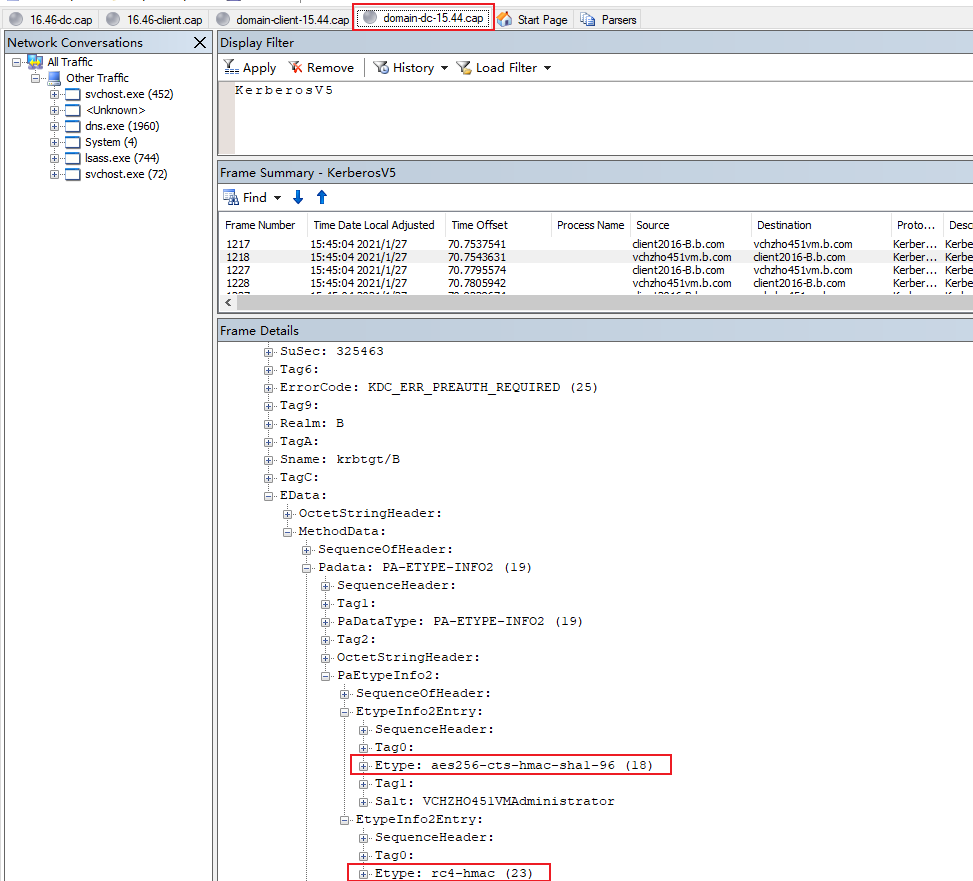Sort by Process Name column

(590, 225)
